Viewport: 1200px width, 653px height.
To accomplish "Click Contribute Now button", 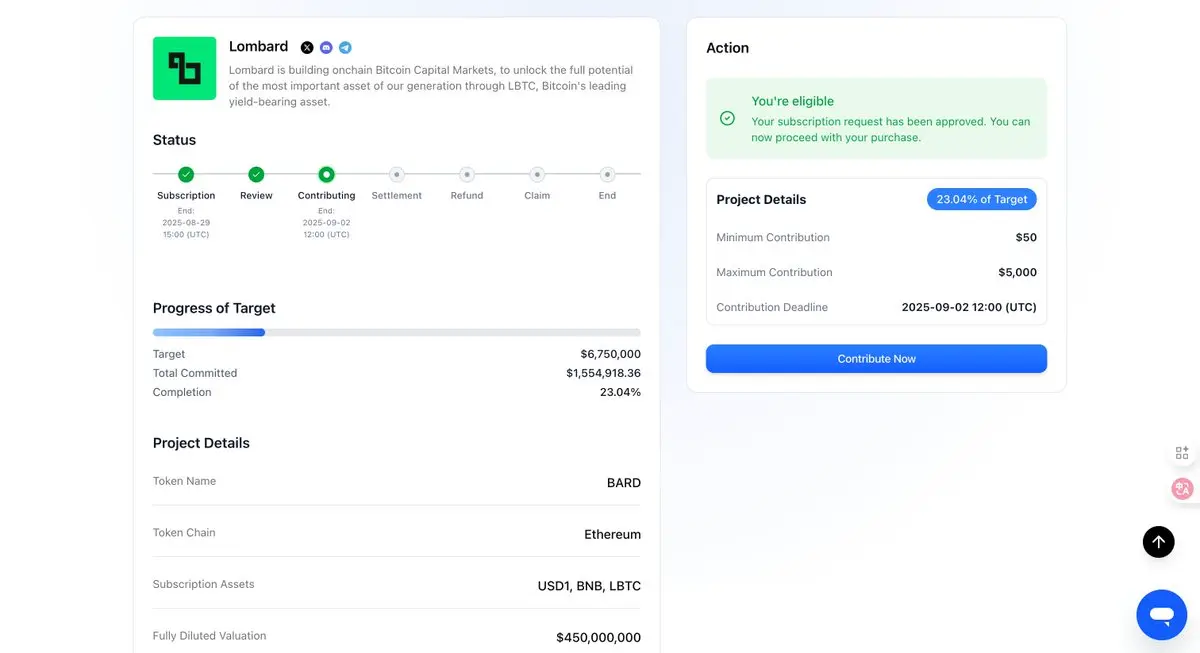I will [876, 359].
